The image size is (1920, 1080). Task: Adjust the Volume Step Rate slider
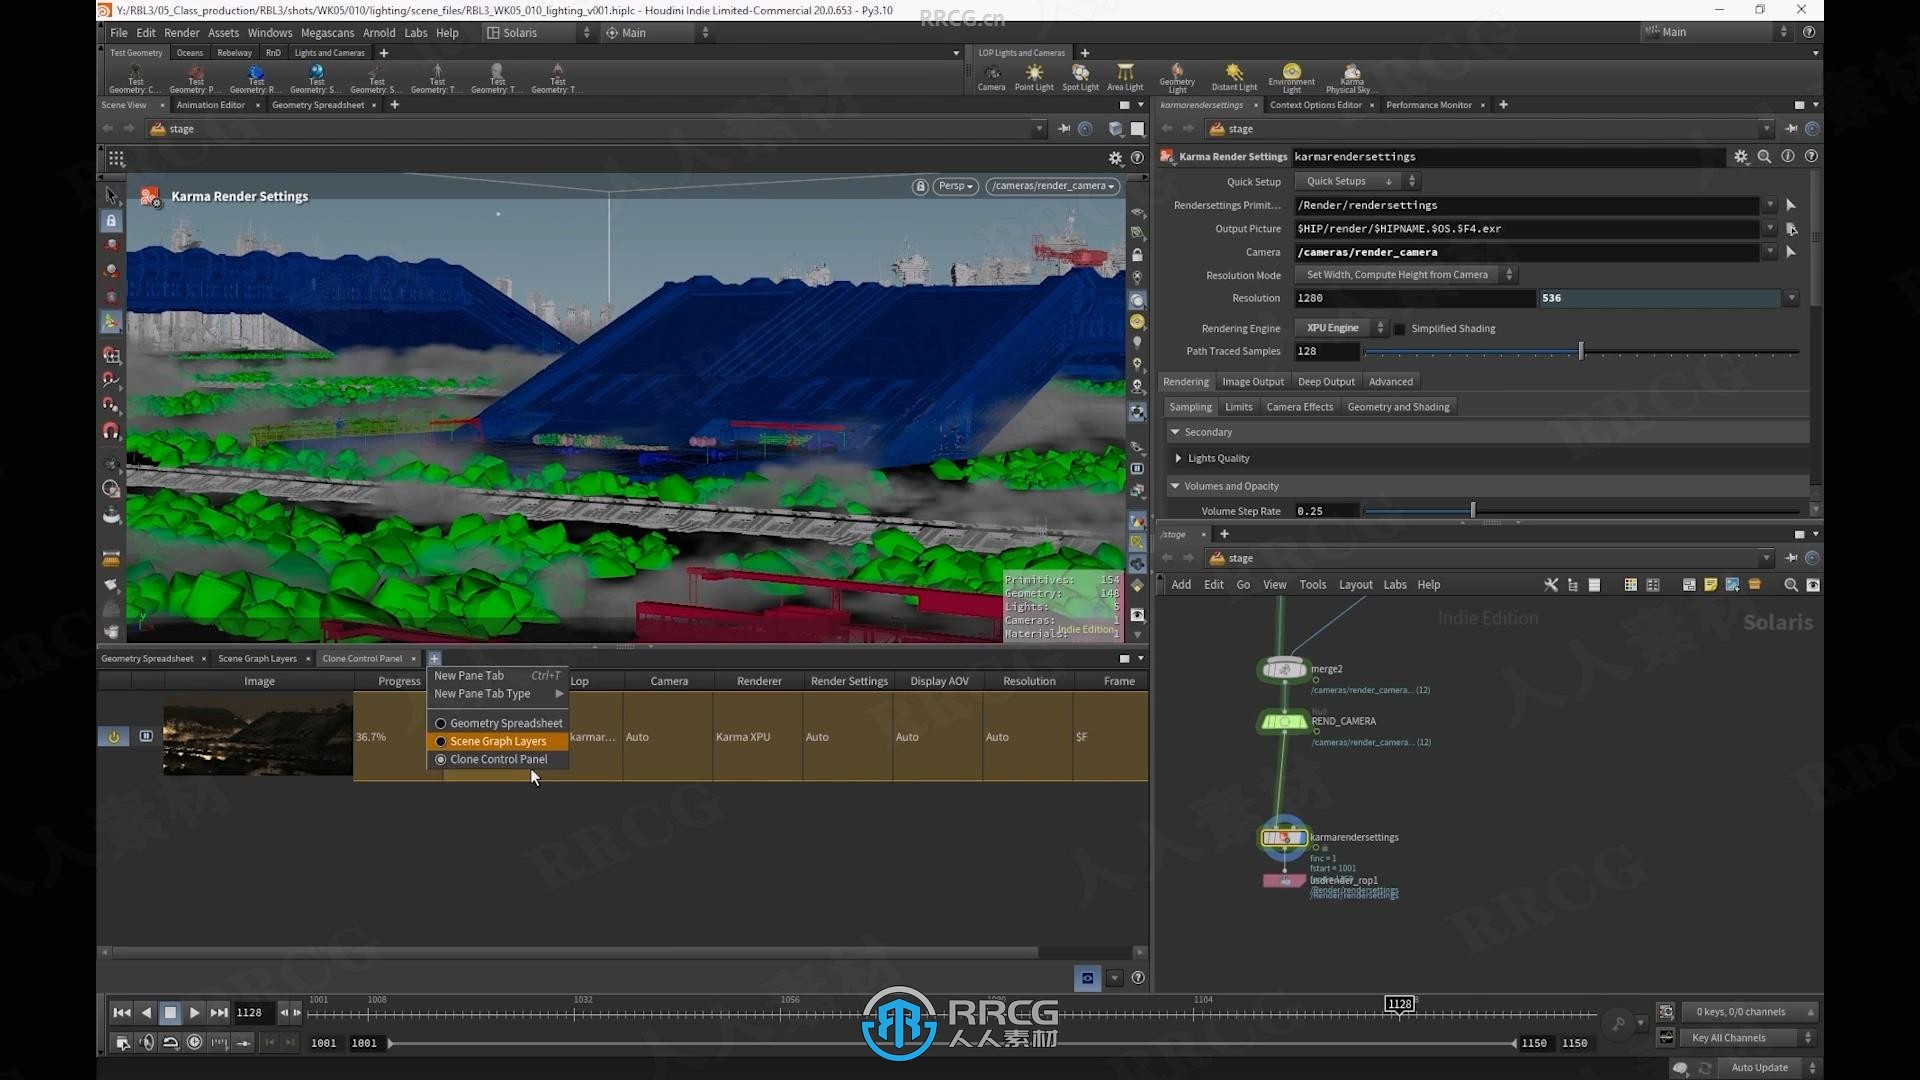[1473, 511]
